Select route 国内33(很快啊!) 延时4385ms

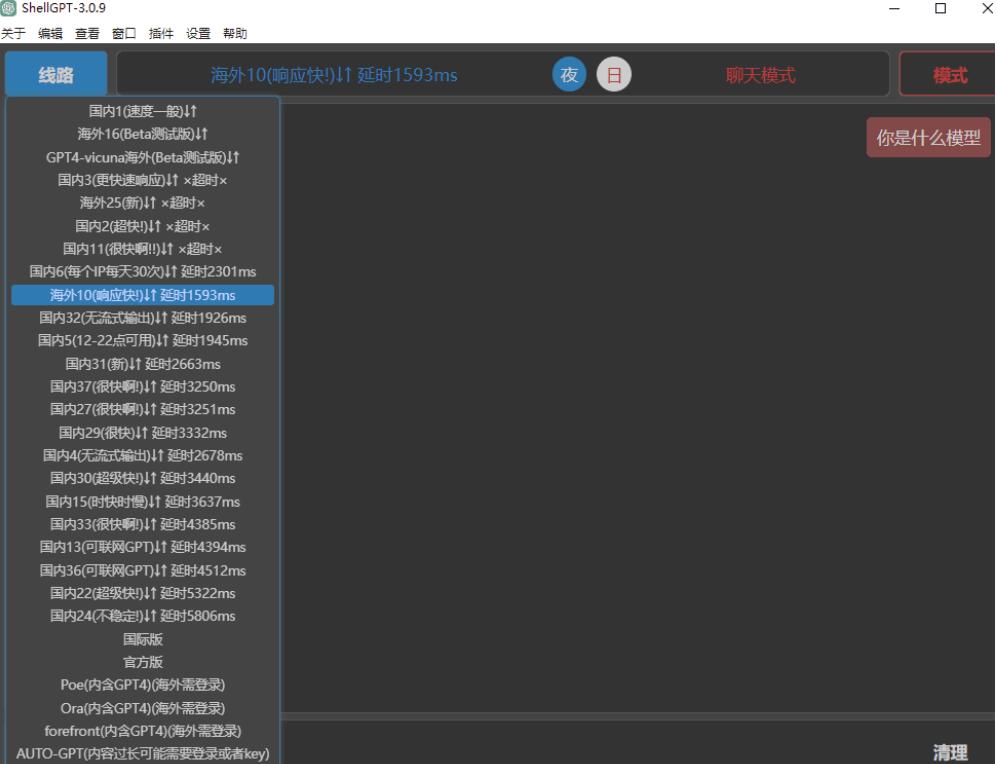pyautogui.click(x=142, y=524)
